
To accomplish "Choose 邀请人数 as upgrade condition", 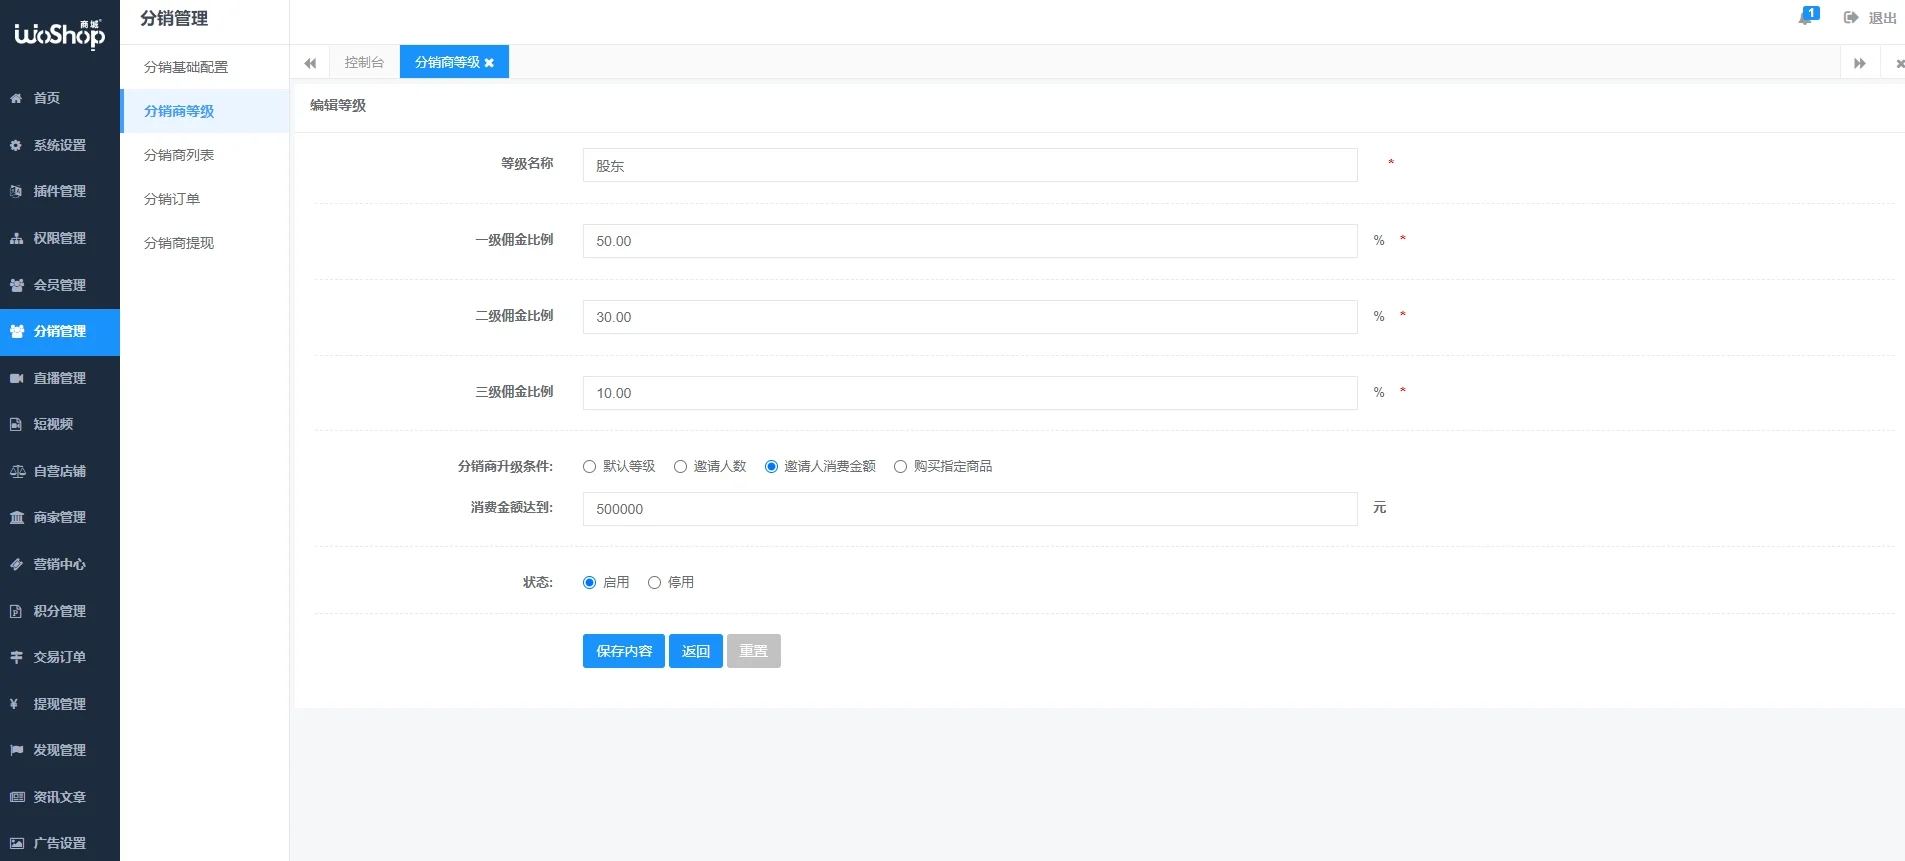I will pyautogui.click(x=681, y=467).
